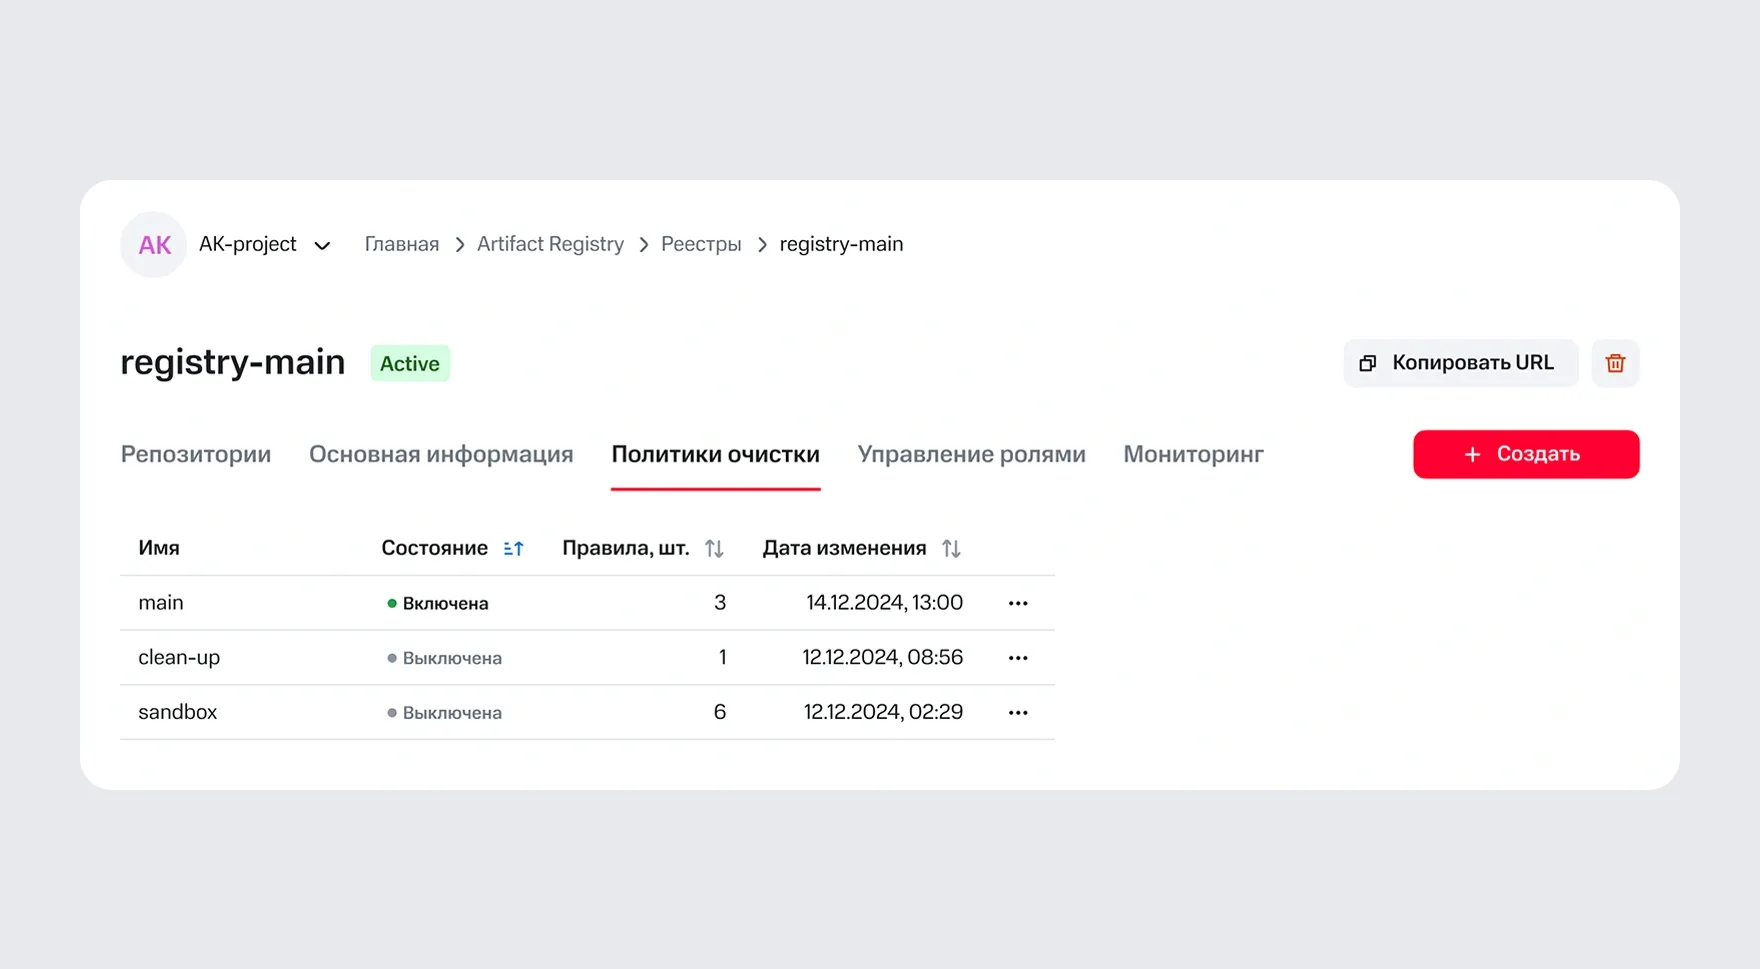Expand the AK-project dropdown chevron
The width and height of the screenshot is (1760, 969).
[322, 246]
